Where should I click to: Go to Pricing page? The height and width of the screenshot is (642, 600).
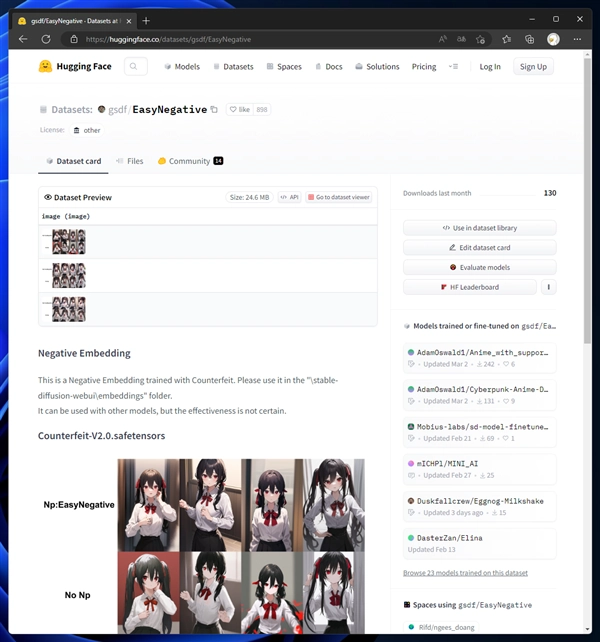click(x=424, y=66)
